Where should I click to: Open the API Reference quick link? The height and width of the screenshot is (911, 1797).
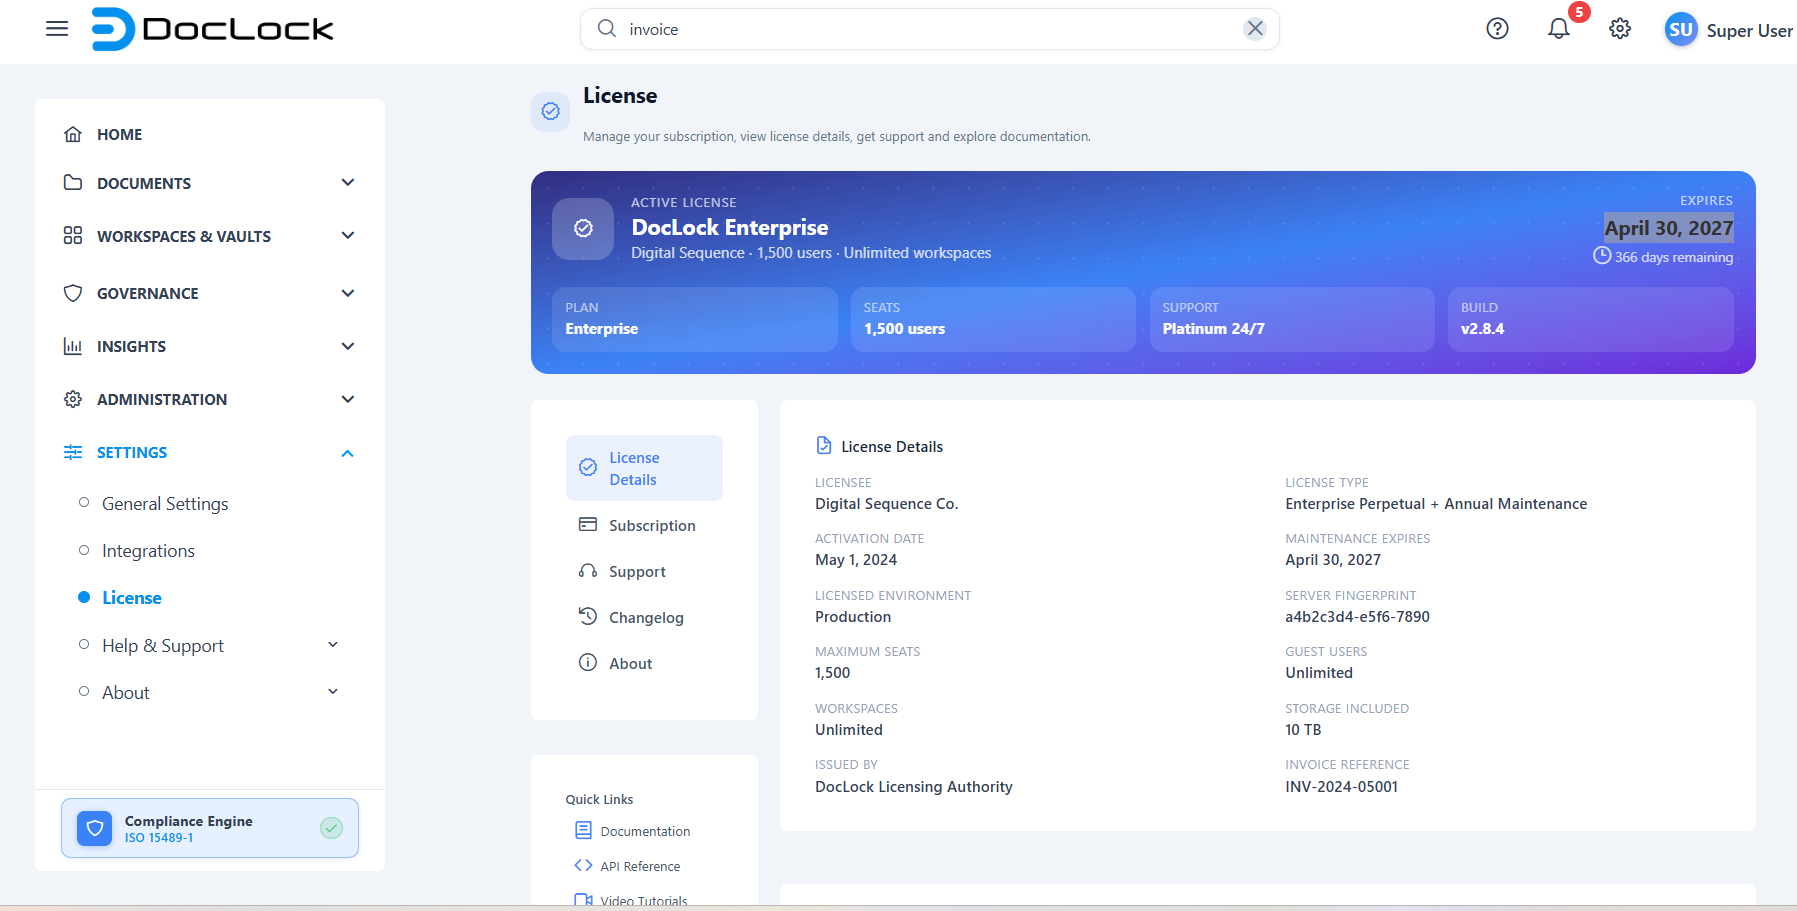[x=640, y=866]
